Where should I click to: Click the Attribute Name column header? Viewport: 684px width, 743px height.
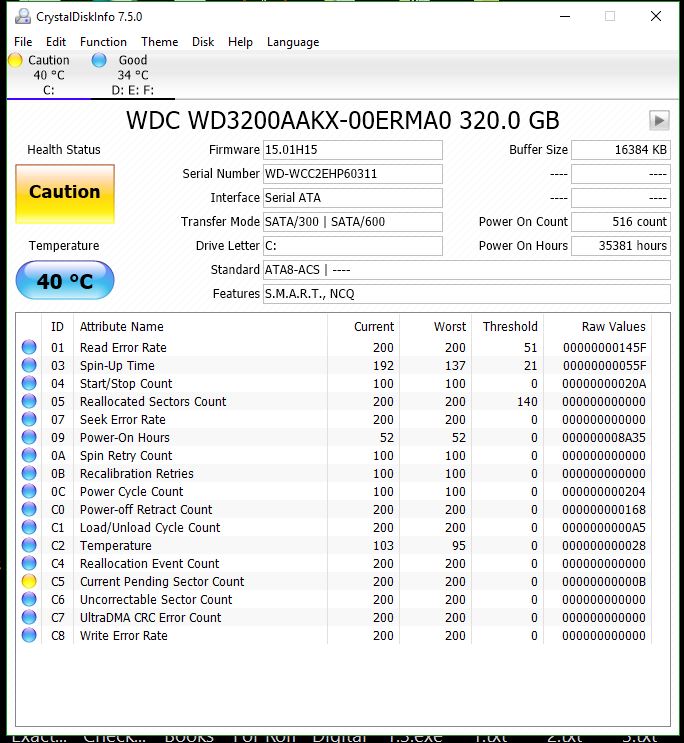(x=200, y=326)
